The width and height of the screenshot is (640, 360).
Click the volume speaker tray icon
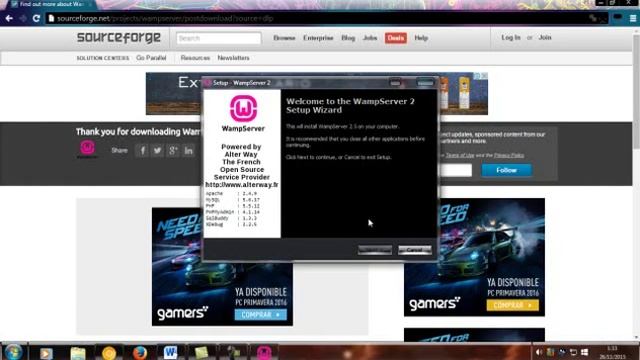pos(539,352)
